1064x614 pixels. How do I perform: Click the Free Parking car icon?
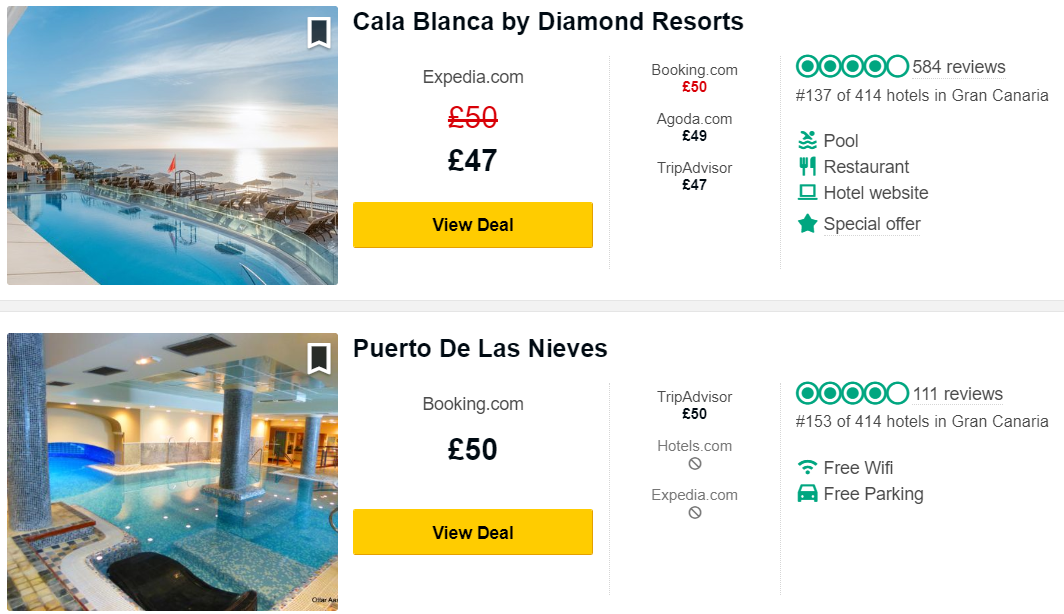tap(808, 493)
